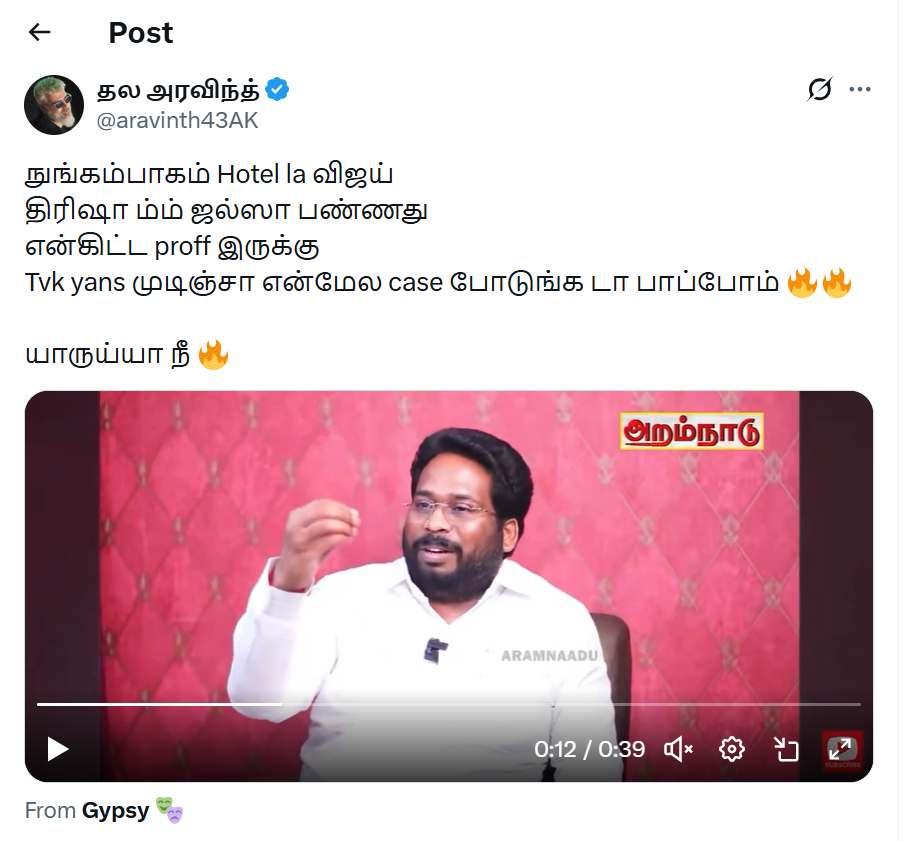The image size is (917, 841).
Task: Open the Gypsy source account link
Action: pyautogui.click(x=116, y=811)
